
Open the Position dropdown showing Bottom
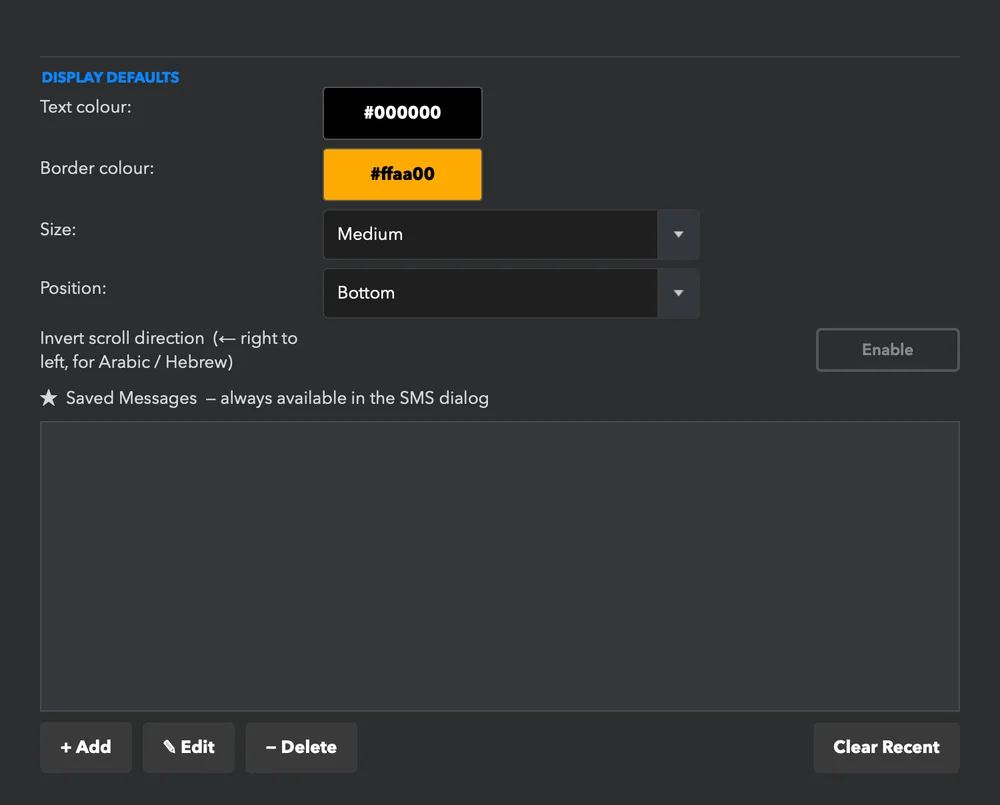pyautogui.click(x=511, y=293)
